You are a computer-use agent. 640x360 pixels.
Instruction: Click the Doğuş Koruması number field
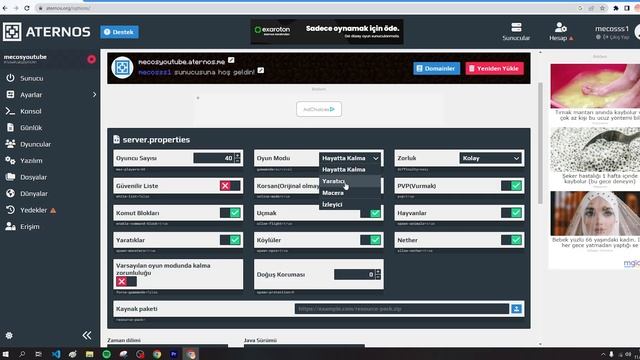(354, 274)
